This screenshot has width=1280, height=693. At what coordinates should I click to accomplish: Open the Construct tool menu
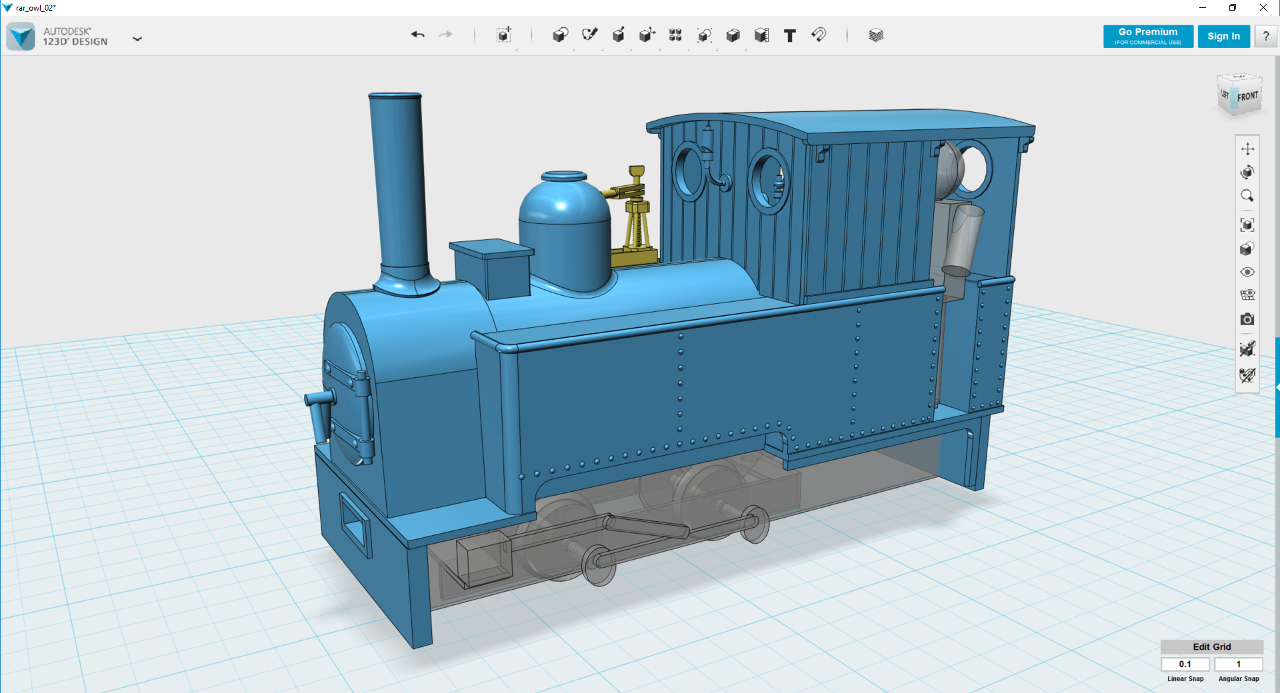pyautogui.click(x=618, y=35)
